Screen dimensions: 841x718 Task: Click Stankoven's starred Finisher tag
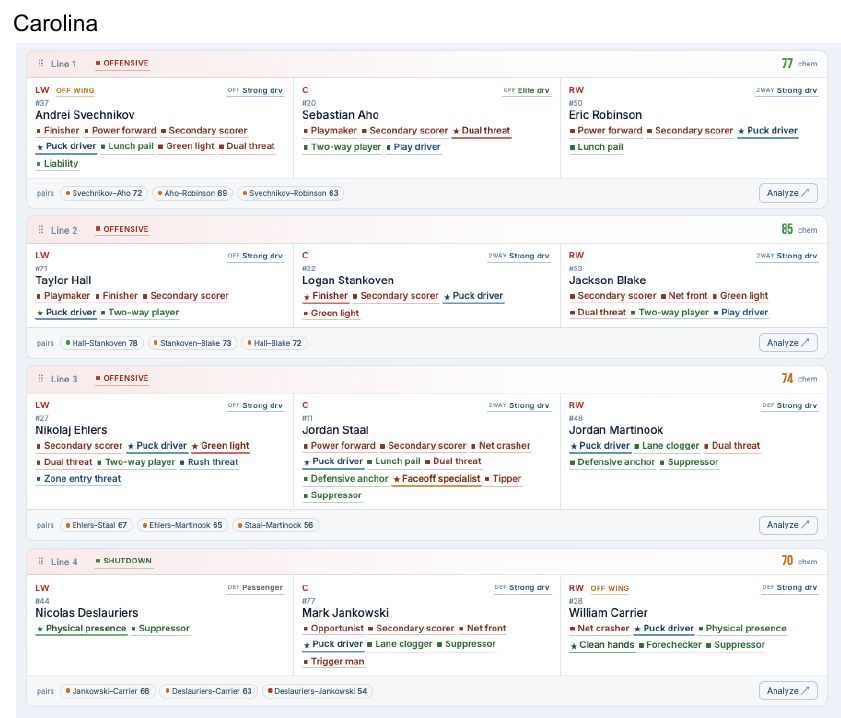pos(326,296)
